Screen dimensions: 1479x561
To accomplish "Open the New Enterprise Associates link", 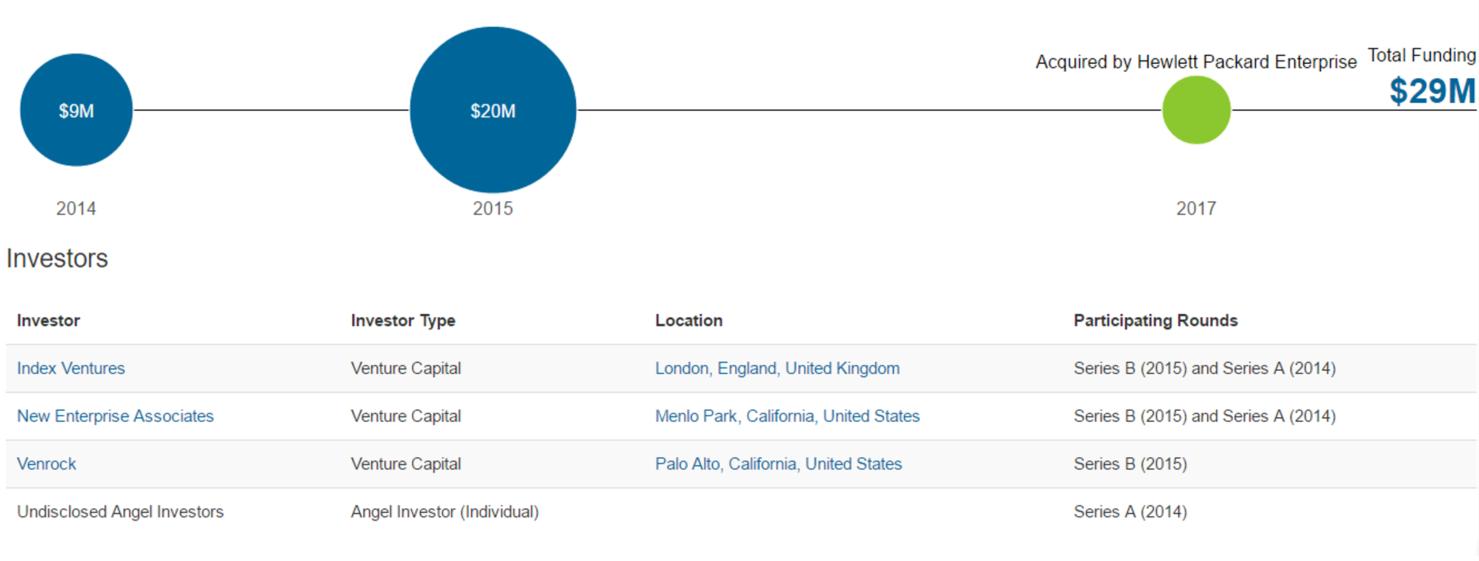I will (x=115, y=416).
